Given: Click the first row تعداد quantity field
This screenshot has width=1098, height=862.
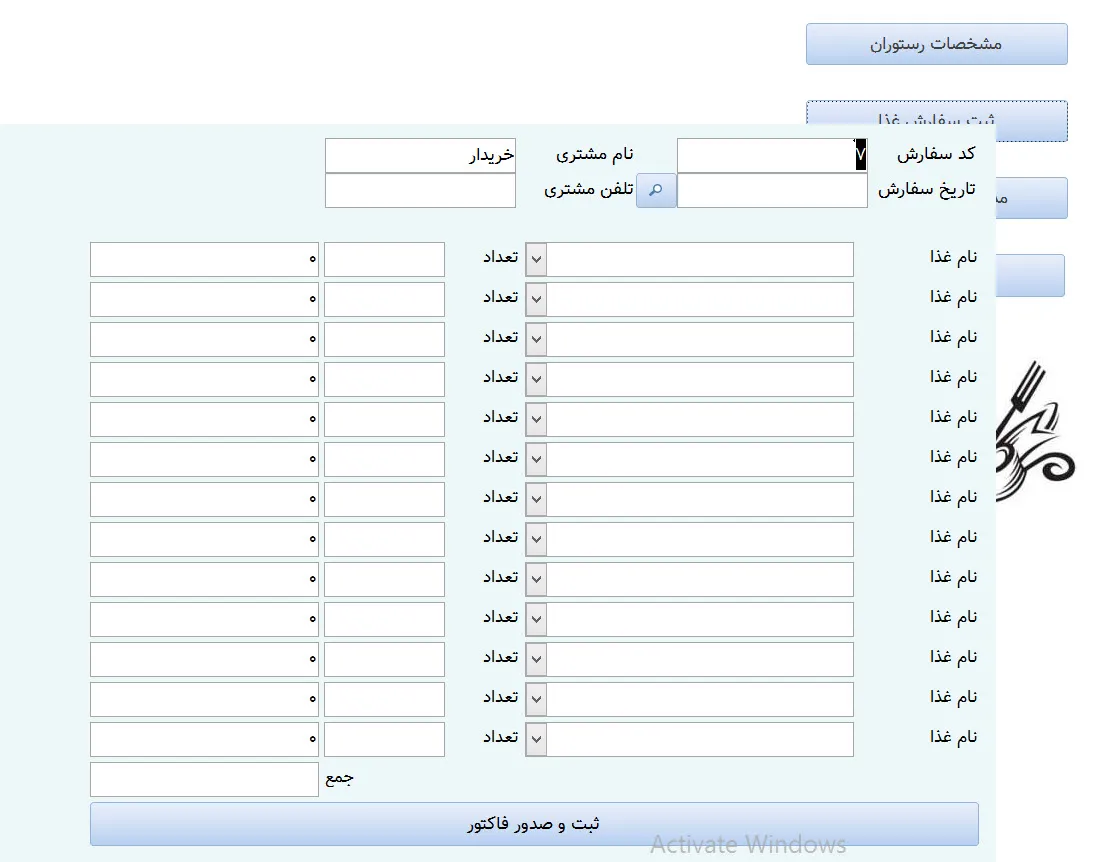Looking at the screenshot, I should 384,260.
